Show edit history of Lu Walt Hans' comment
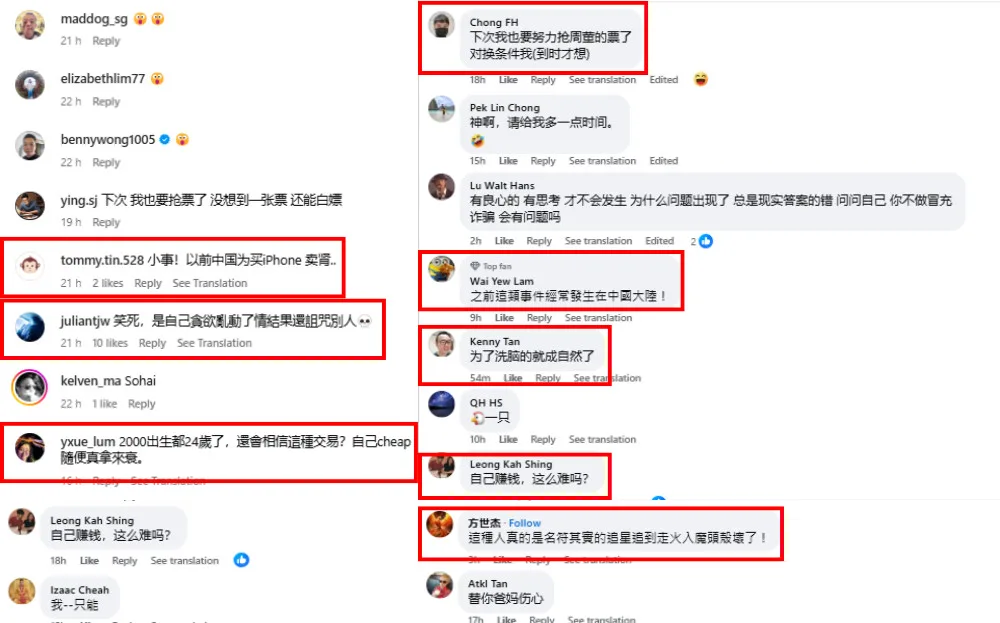This screenshot has width=1000, height=623. pyautogui.click(x=659, y=241)
